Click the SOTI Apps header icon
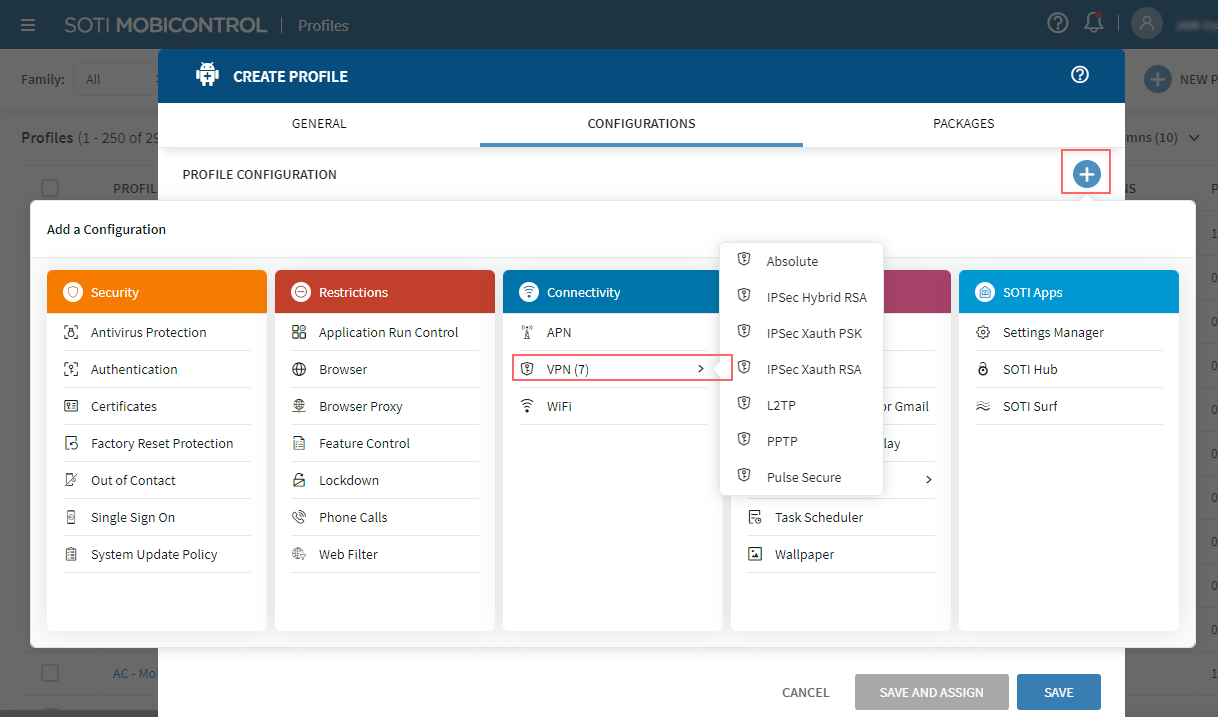1218x717 pixels. (x=984, y=292)
